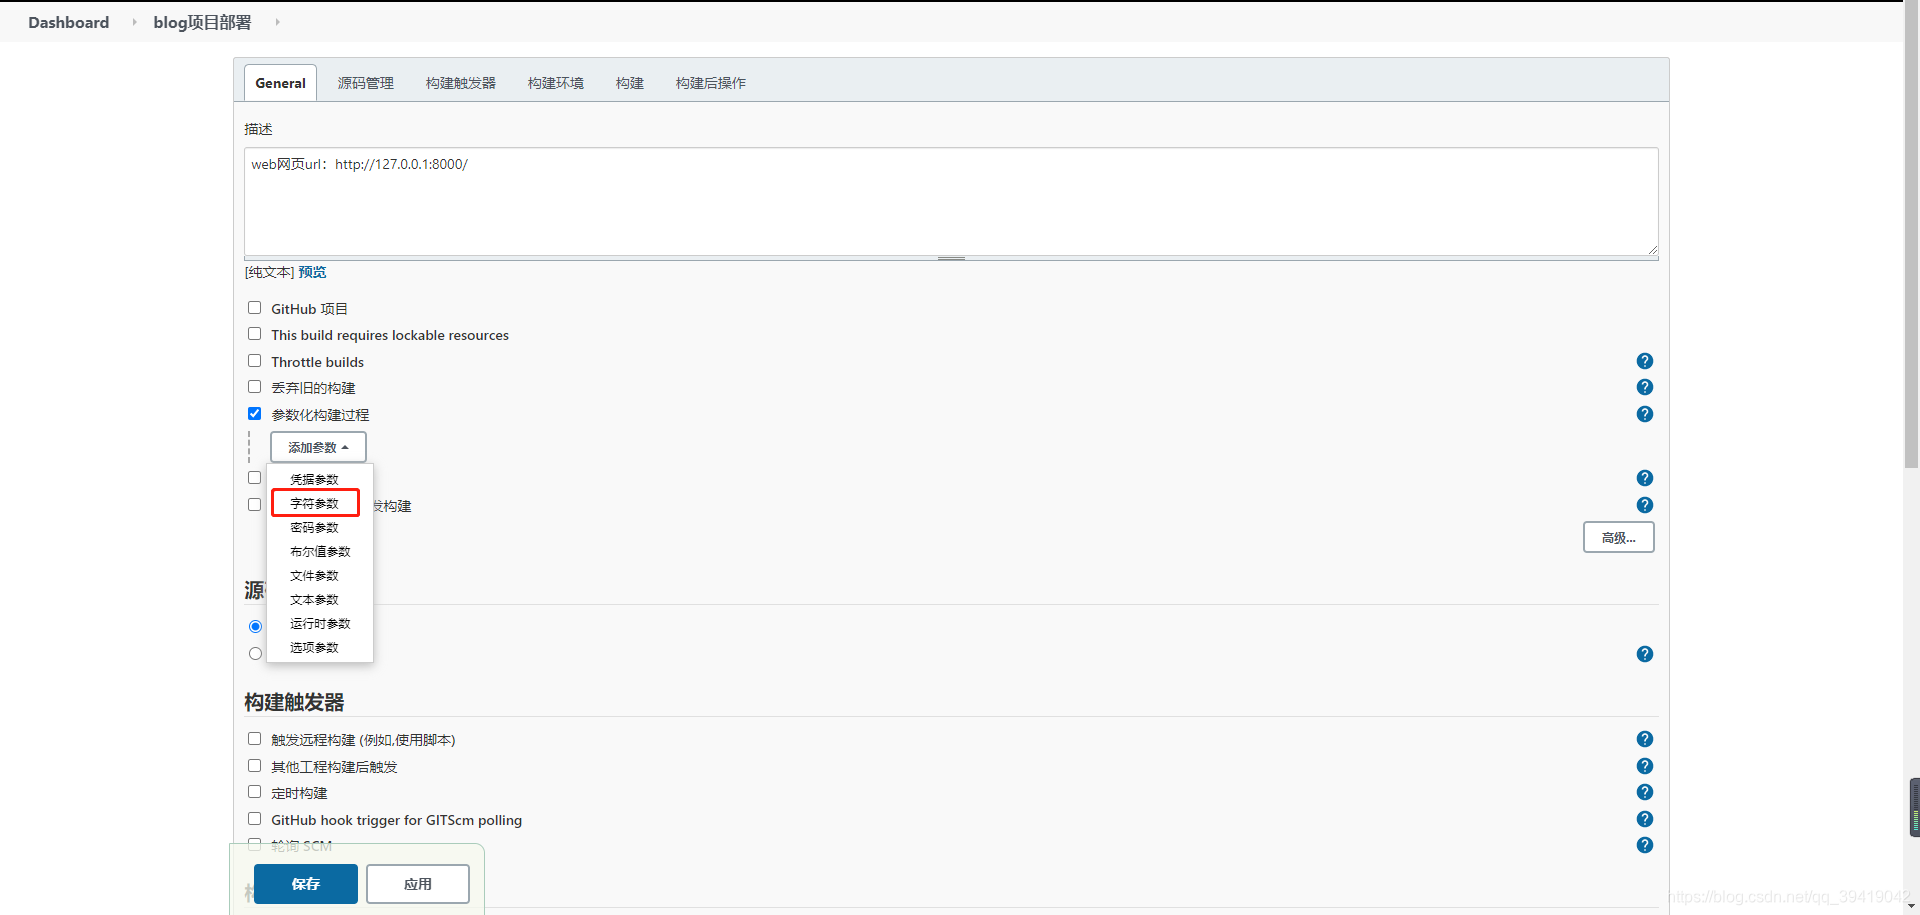Click breadcrumb arrow after blog项目部署
The width and height of the screenshot is (1920, 915).
[277, 22]
